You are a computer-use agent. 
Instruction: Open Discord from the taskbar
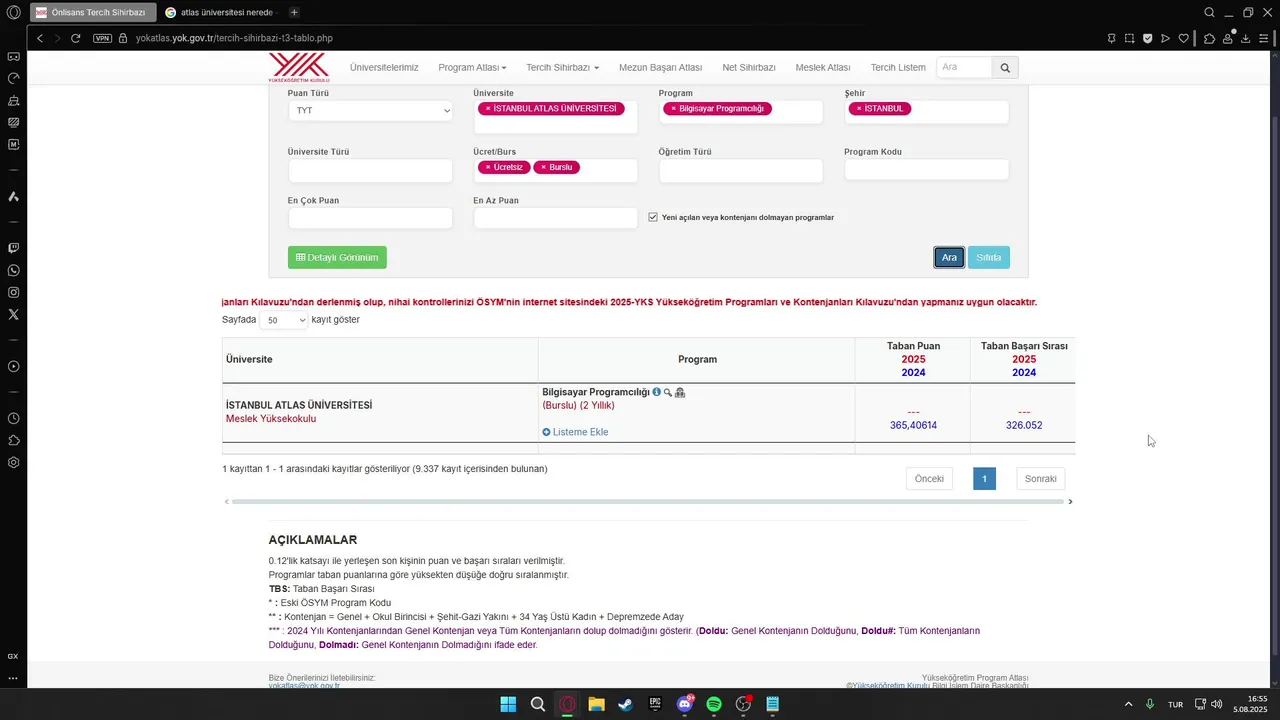click(x=685, y=704)
